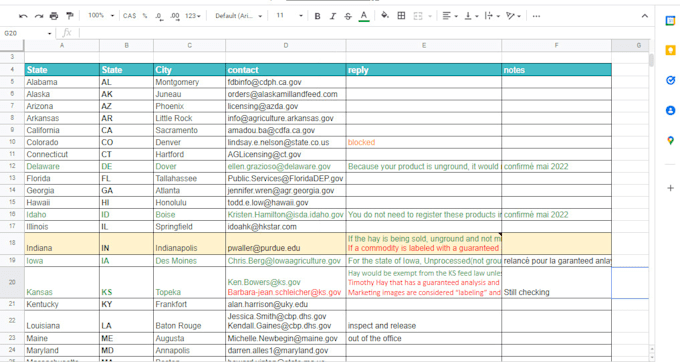680x362 pixels.
Task: Click the 'Topeka' city cell
Action: 189,283
